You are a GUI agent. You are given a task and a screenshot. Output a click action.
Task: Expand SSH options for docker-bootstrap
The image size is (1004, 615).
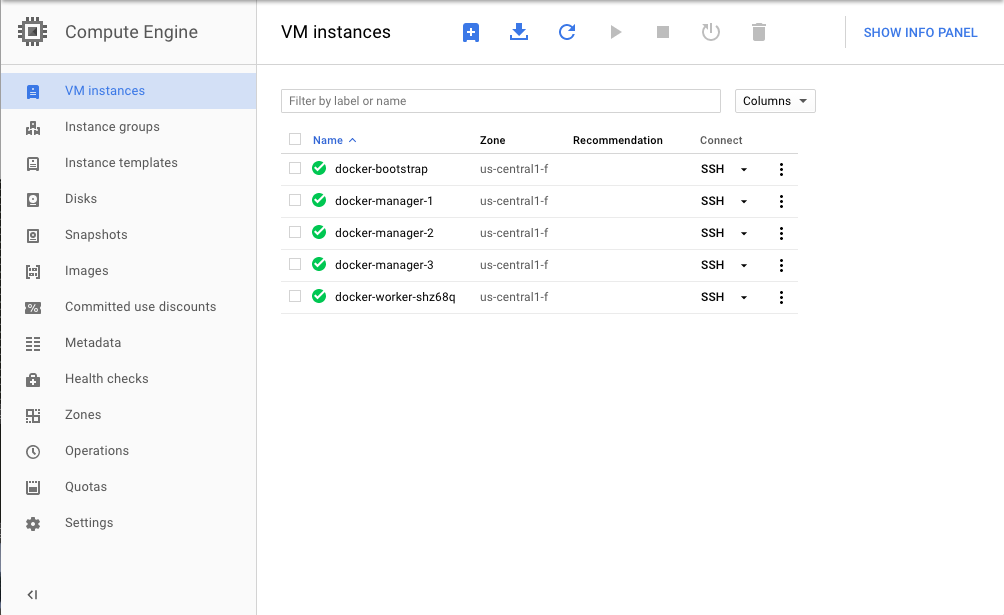pyautogui.click(x=744, y=170)
